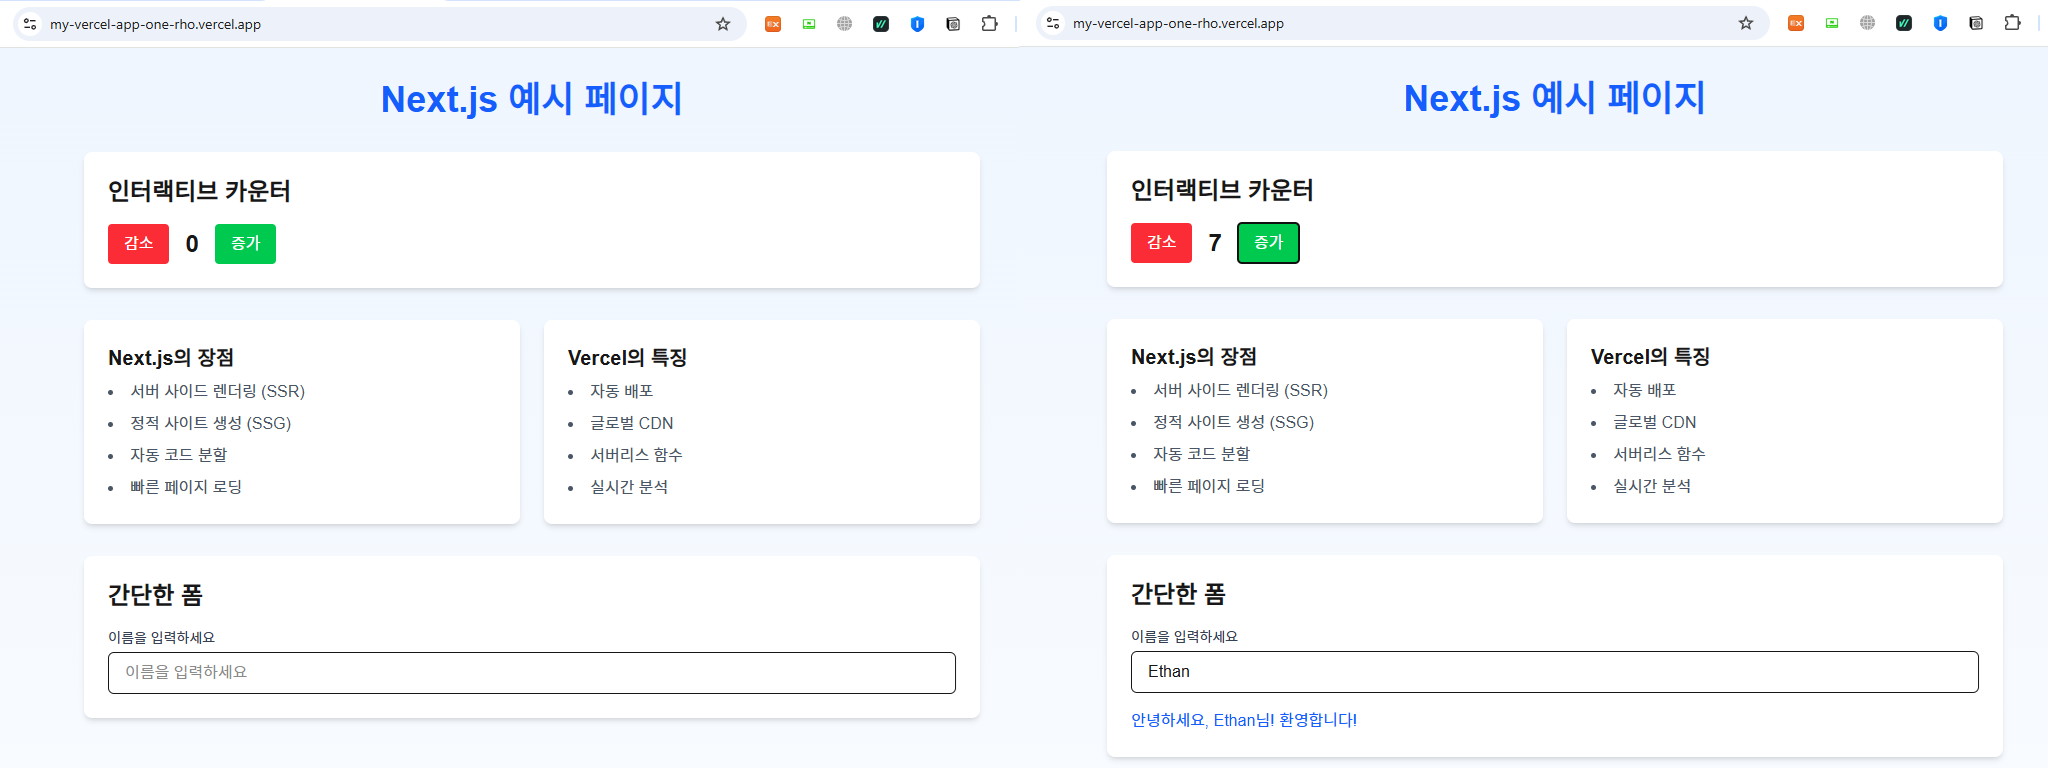
Task: Click the name field containing Ethan
Action: click(x=1554, y=672)
